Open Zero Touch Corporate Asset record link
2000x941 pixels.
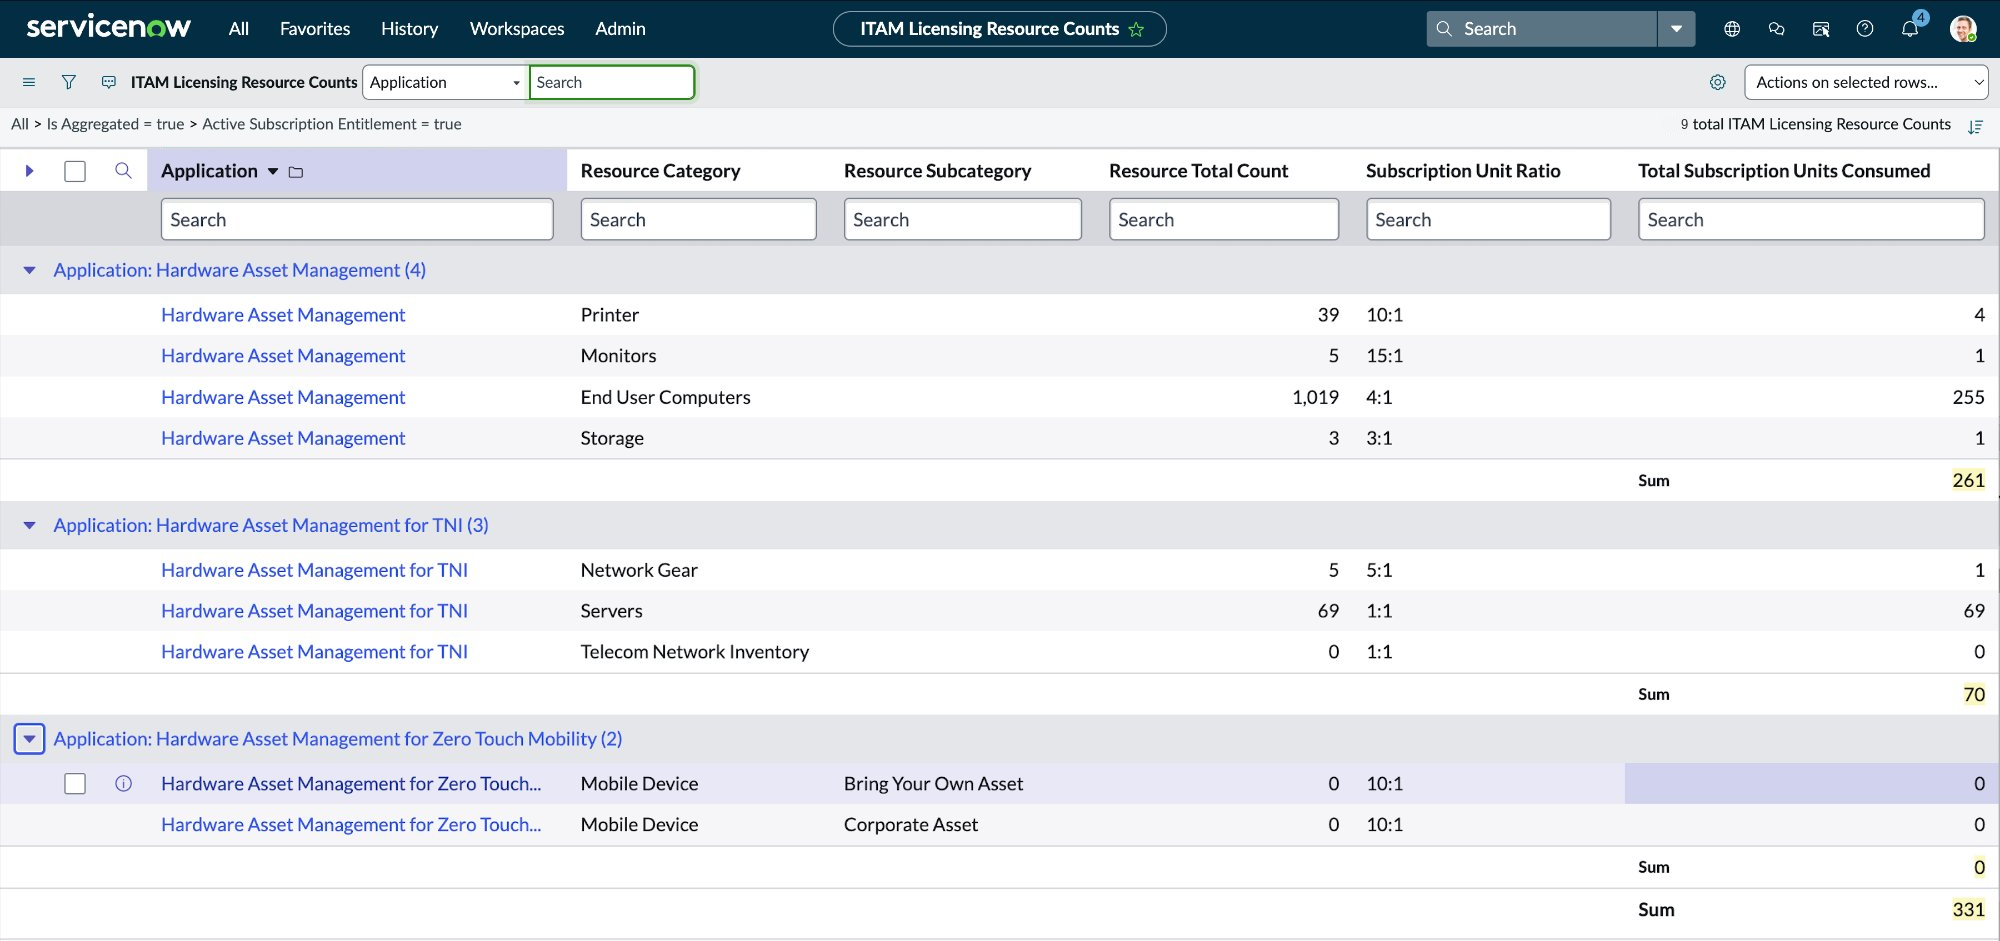[351, 825]
